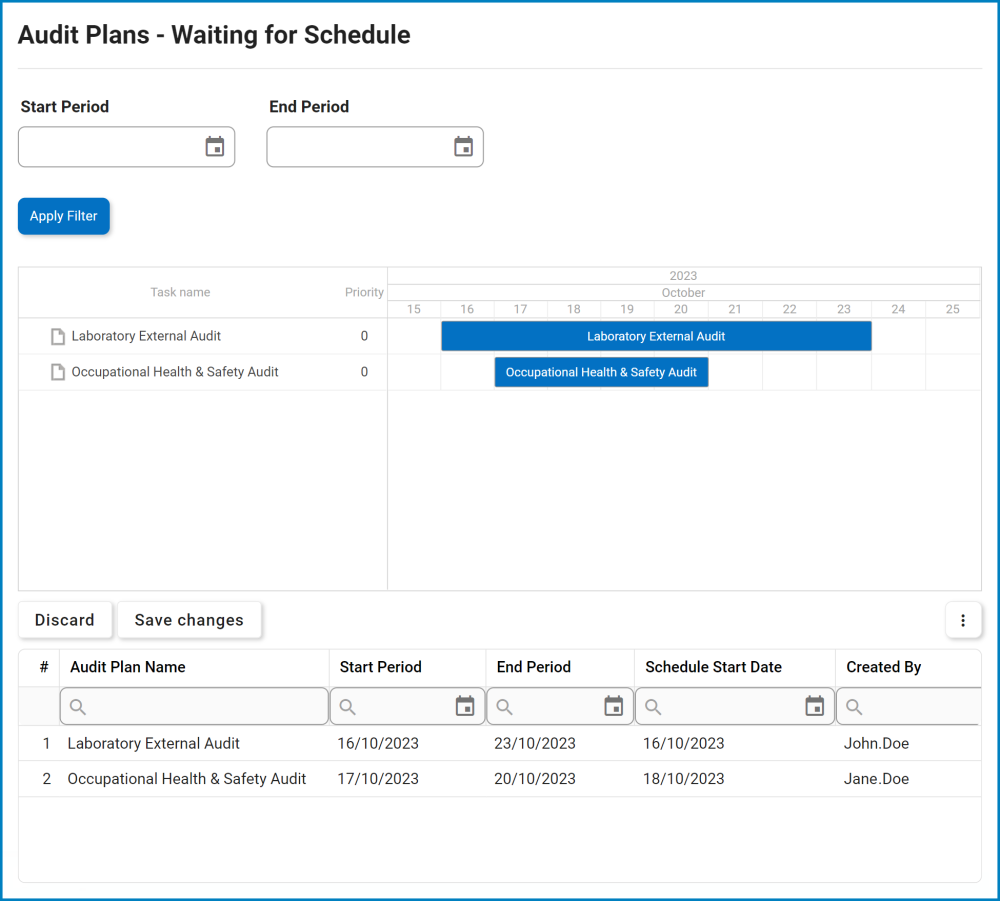Select the Occupational Health & Safety Audit bar
Viewport: 1000px width, 901px height.
(601, 371)
